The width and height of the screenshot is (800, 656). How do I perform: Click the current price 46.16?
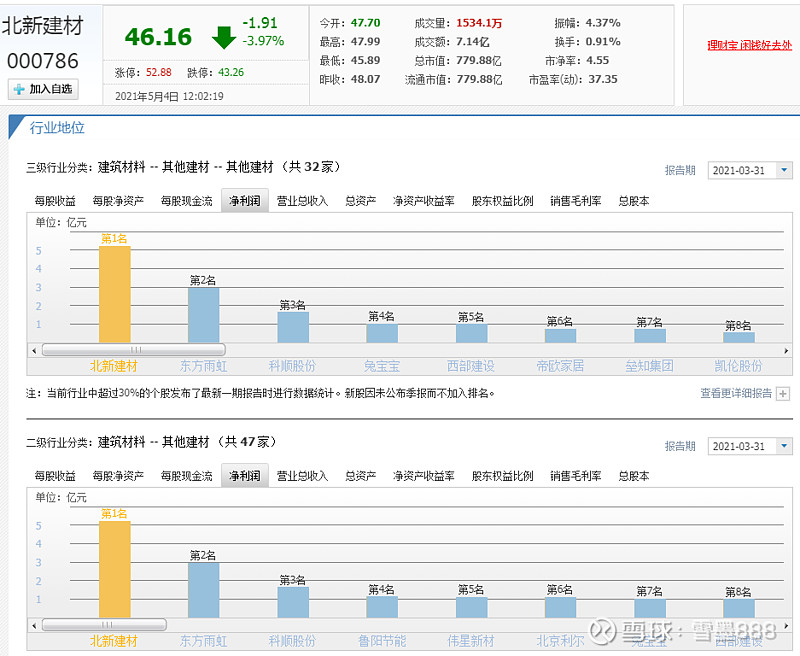[x=158, y=37]
